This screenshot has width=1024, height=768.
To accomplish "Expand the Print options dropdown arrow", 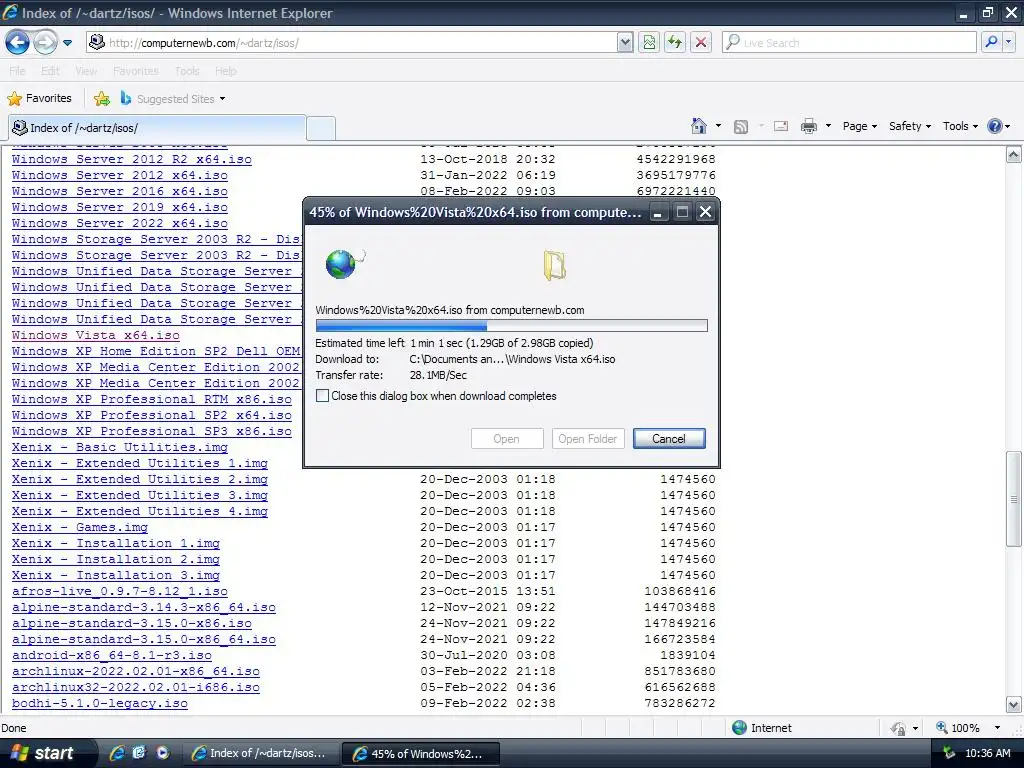I will click(828, 126).
